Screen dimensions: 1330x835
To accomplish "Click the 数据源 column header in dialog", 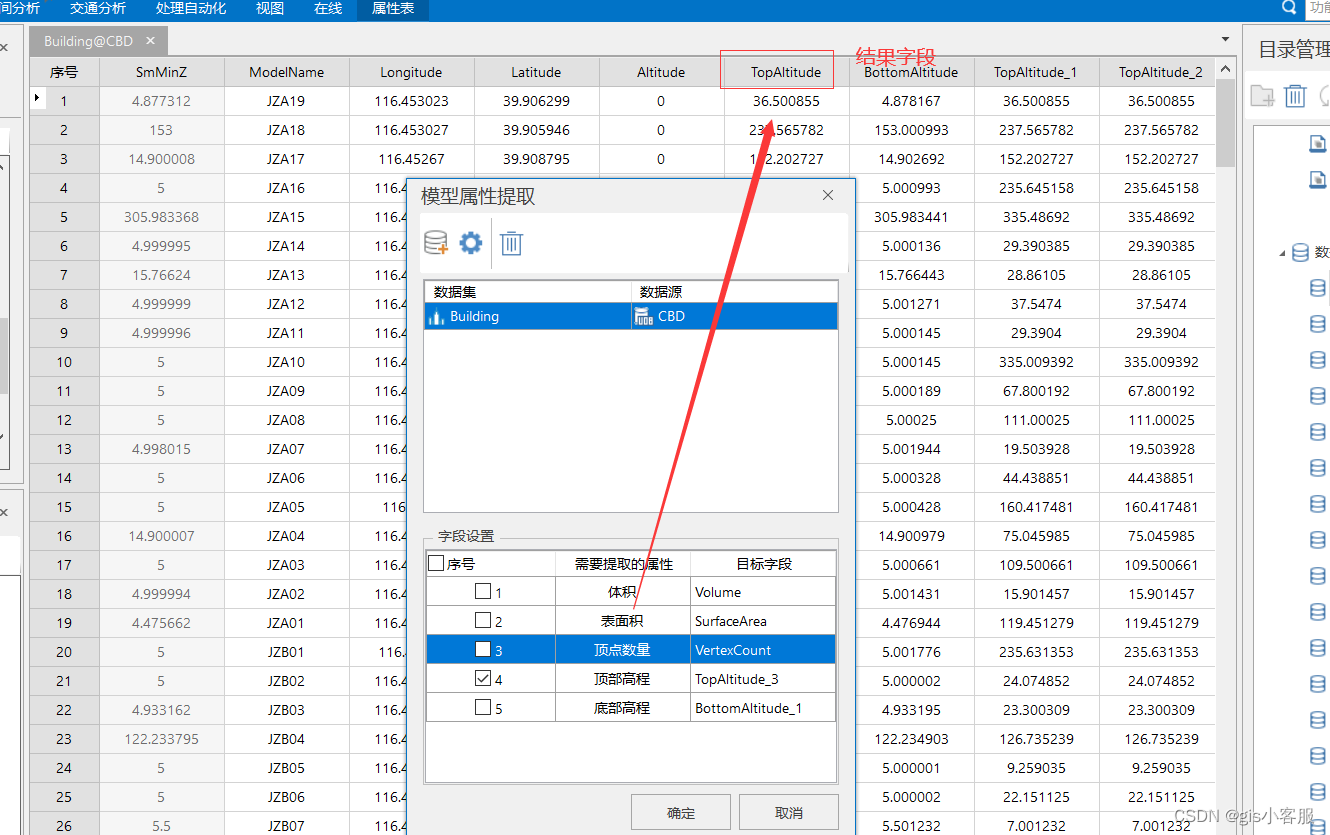I will point(735,292).
